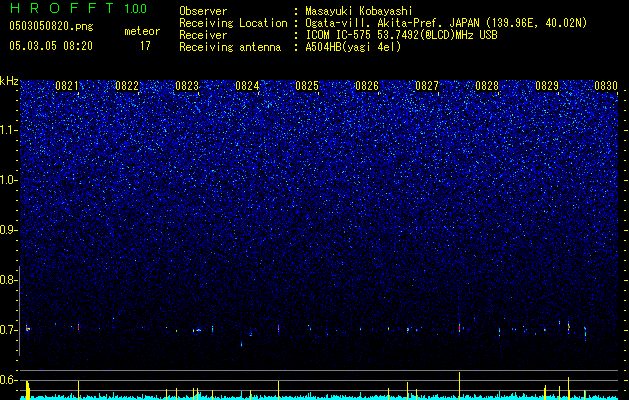Click the version number 1.0.0
The image size is (629, 400).
135,8
